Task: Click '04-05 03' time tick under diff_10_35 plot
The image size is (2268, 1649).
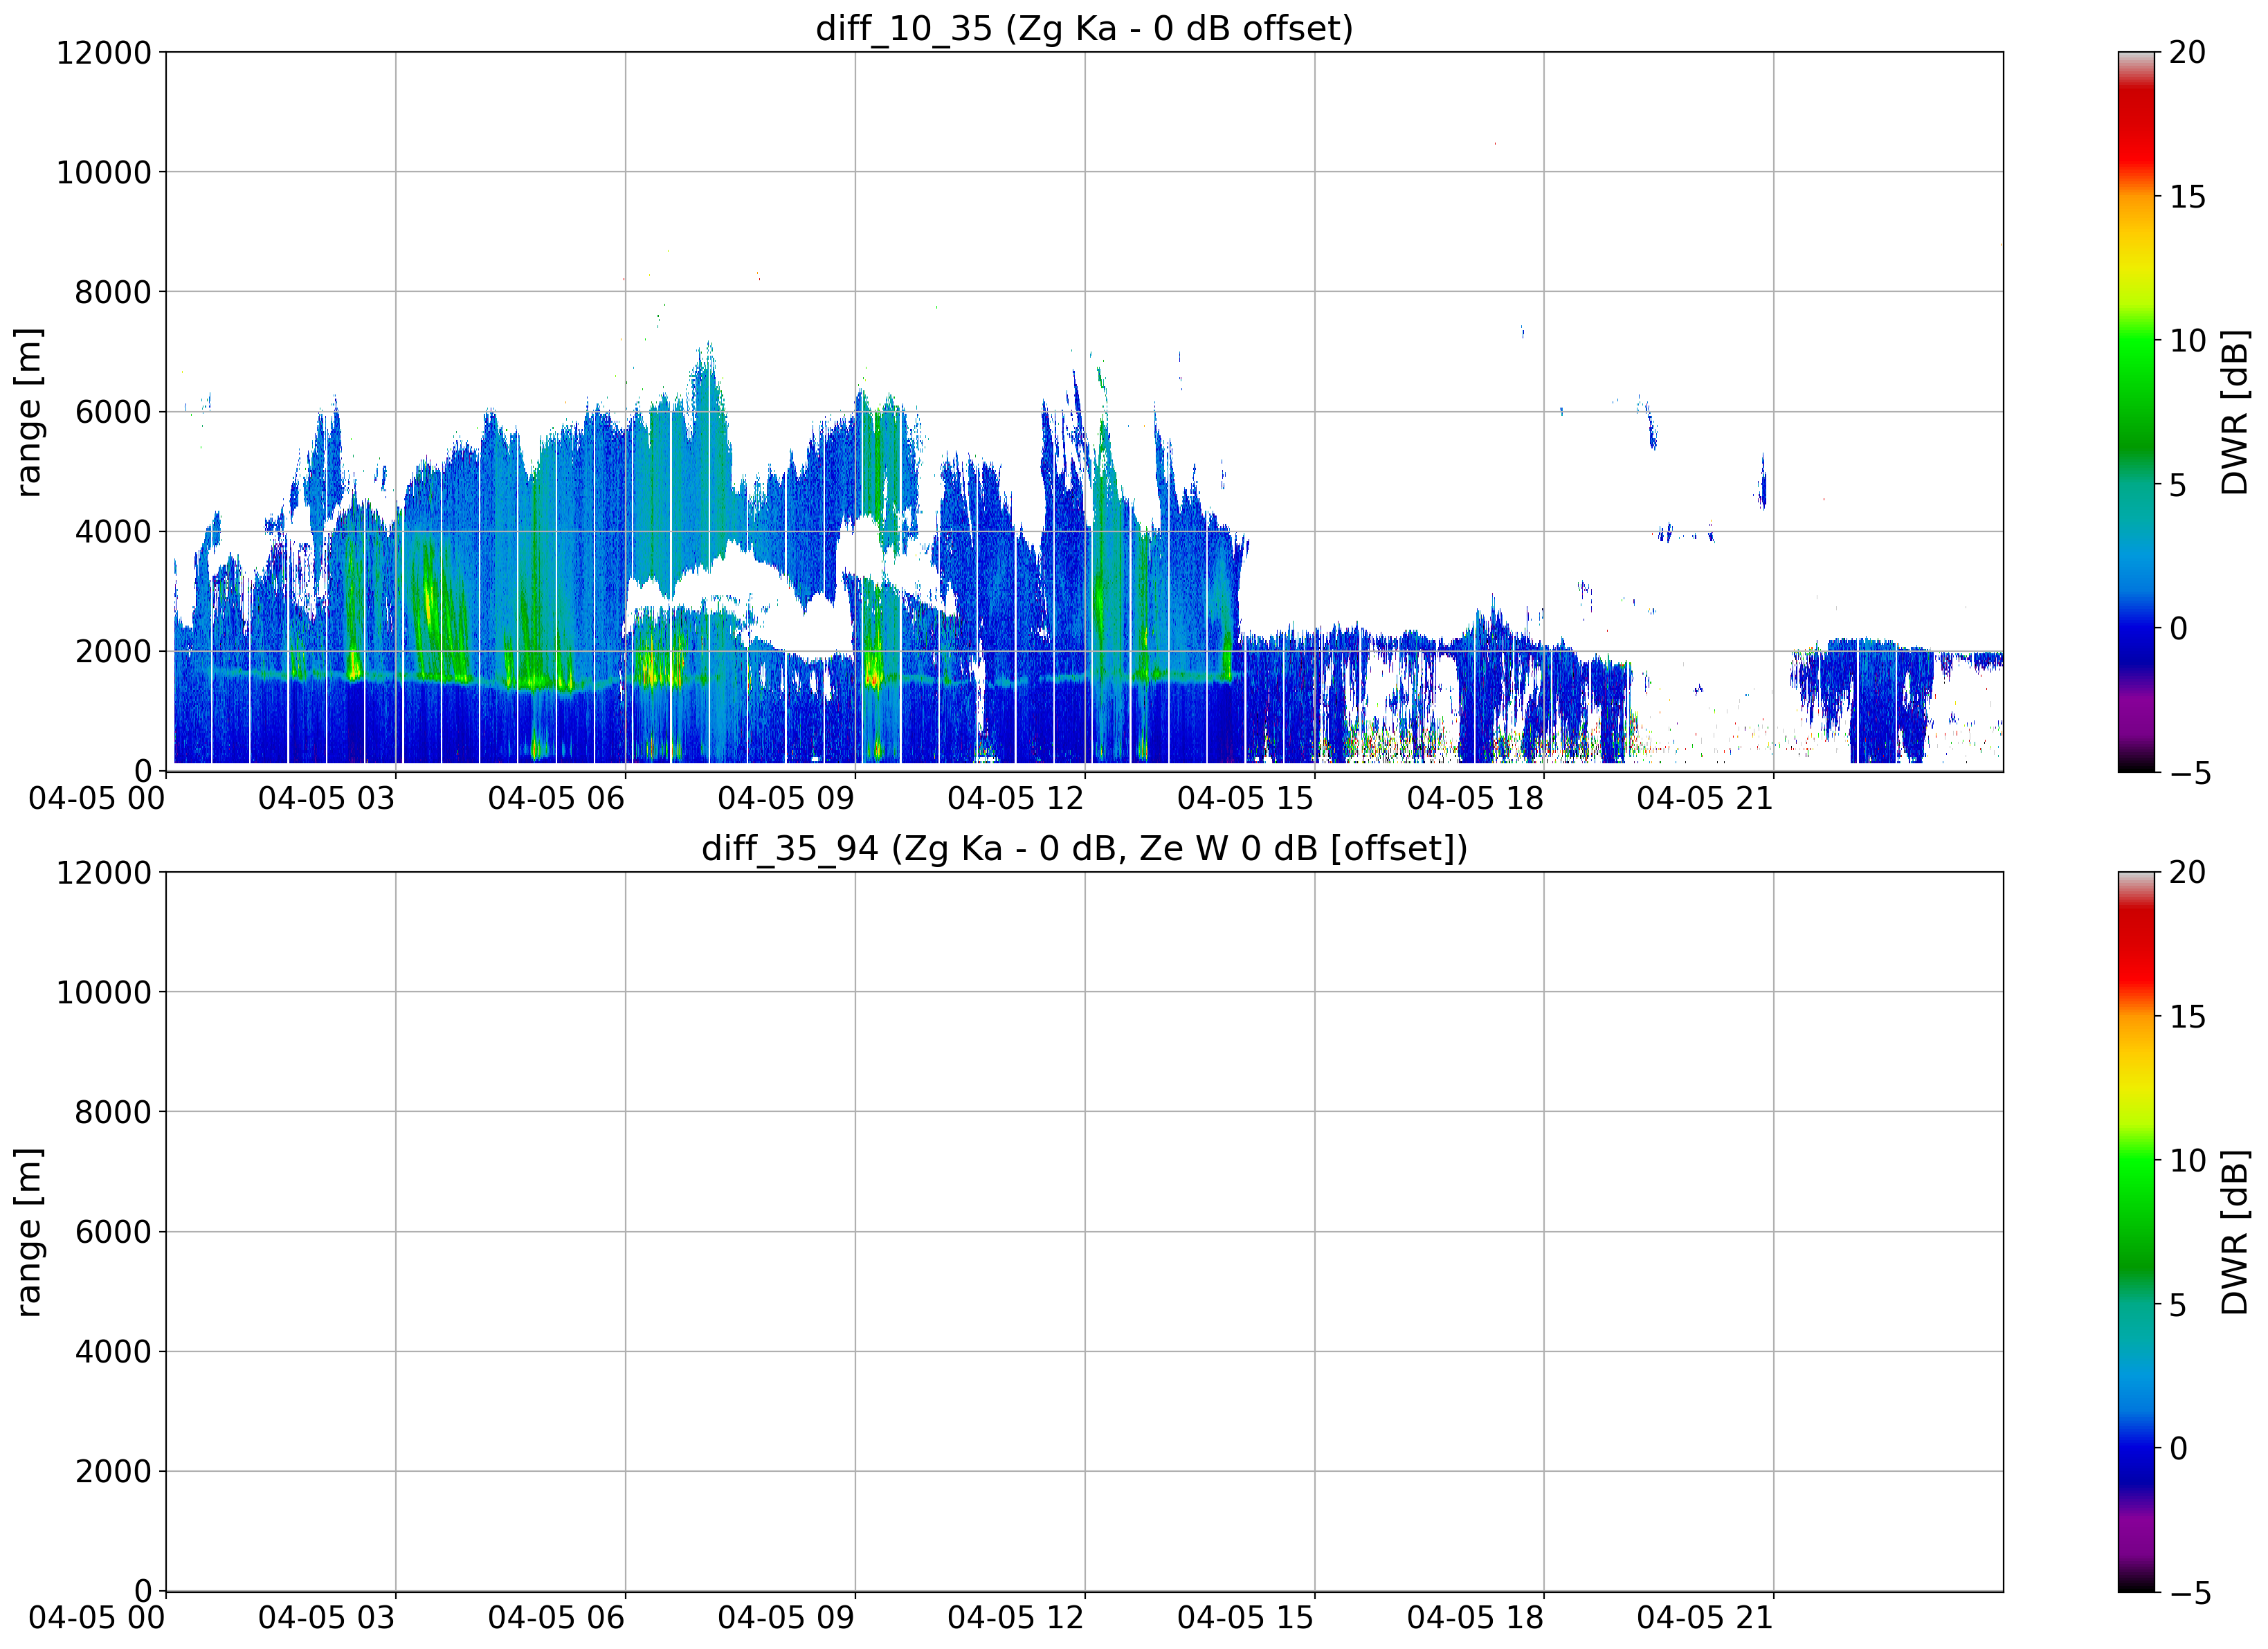Action: [327, 798]
